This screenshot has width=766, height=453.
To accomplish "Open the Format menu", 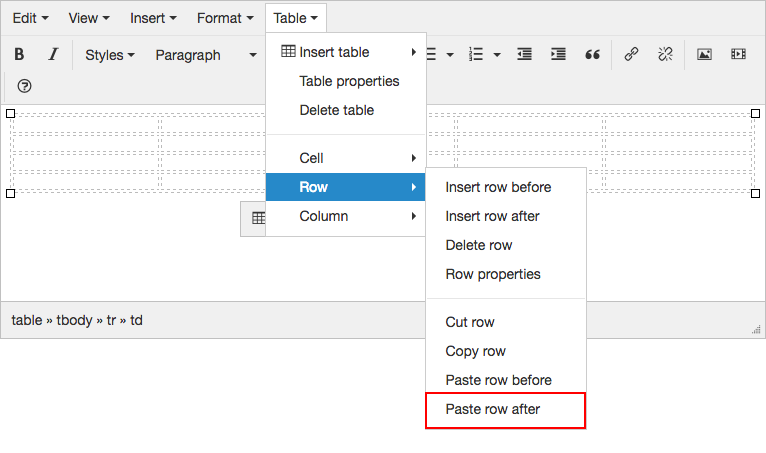I will point(225,18).
